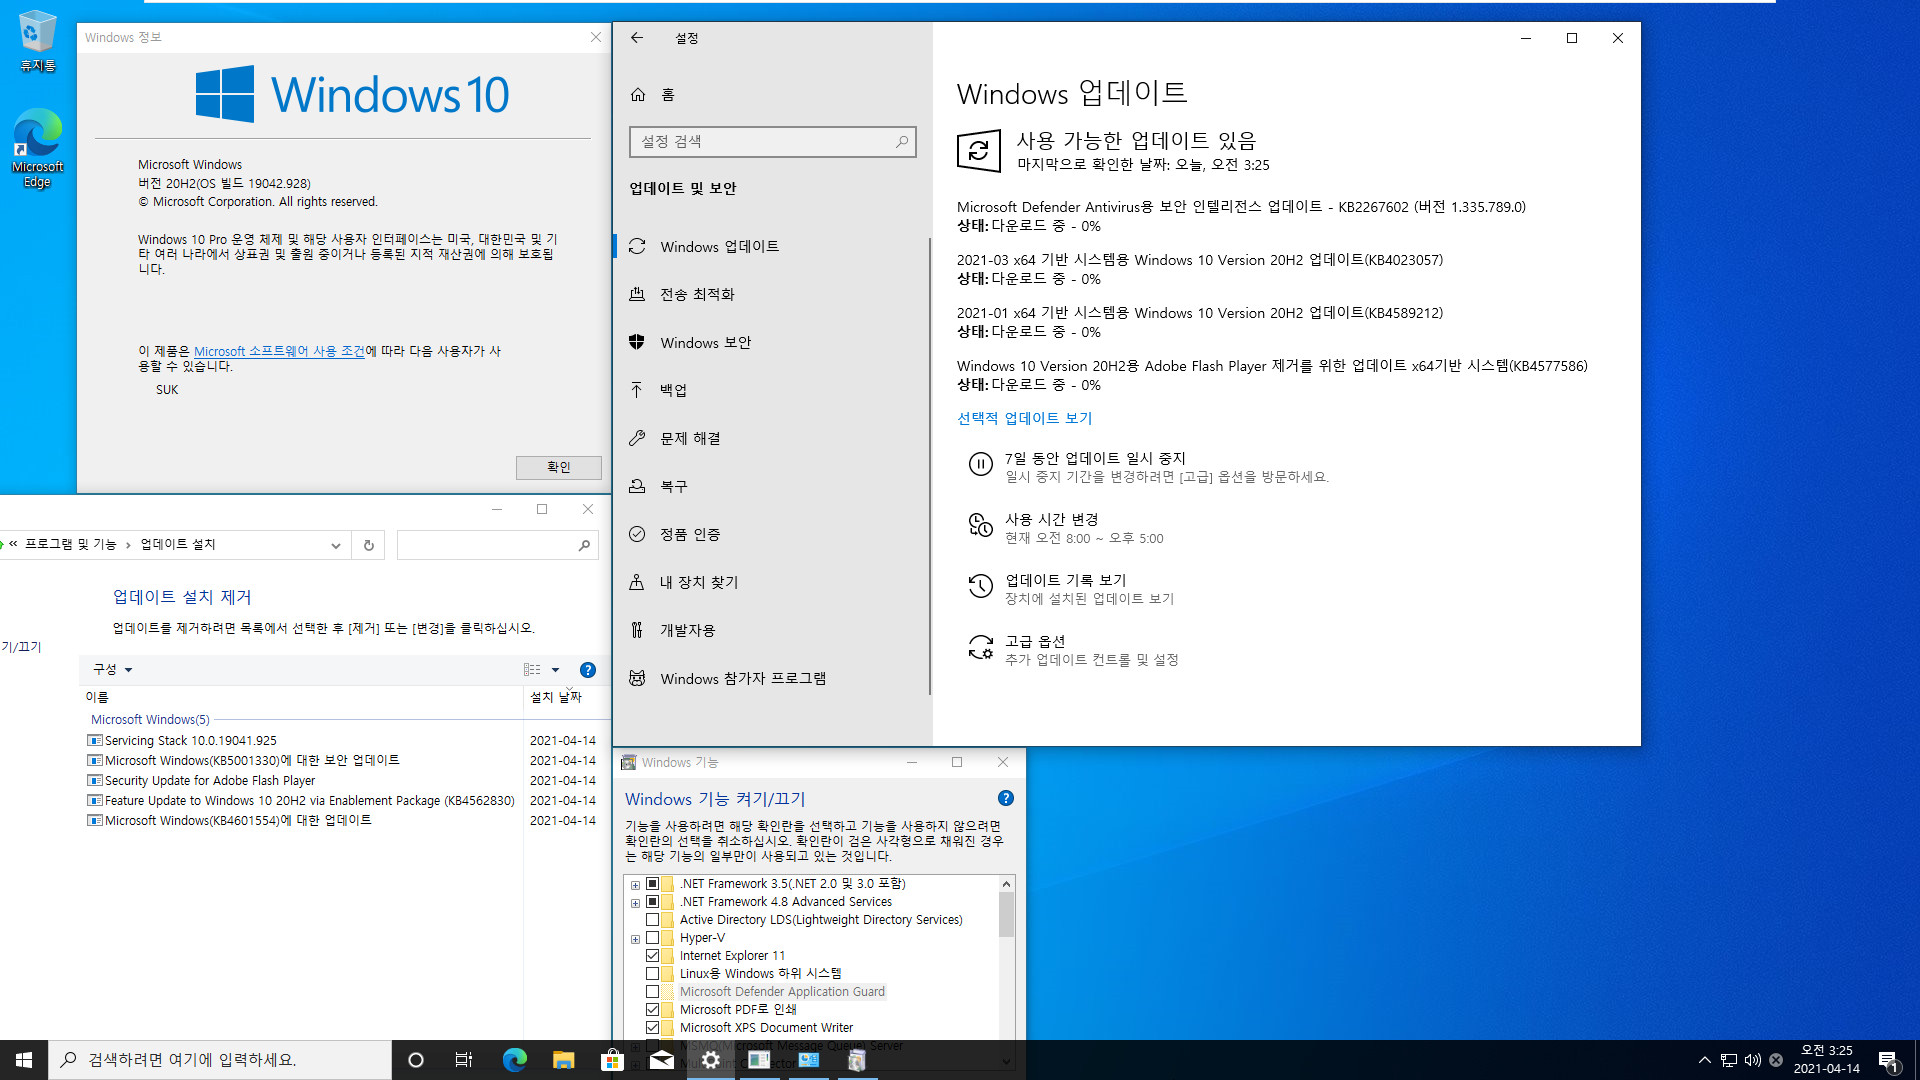Uncheck Internet Explorer 11 feature
The image size is (1920, 1080).
pyautogui.click(x=653, y=956)
